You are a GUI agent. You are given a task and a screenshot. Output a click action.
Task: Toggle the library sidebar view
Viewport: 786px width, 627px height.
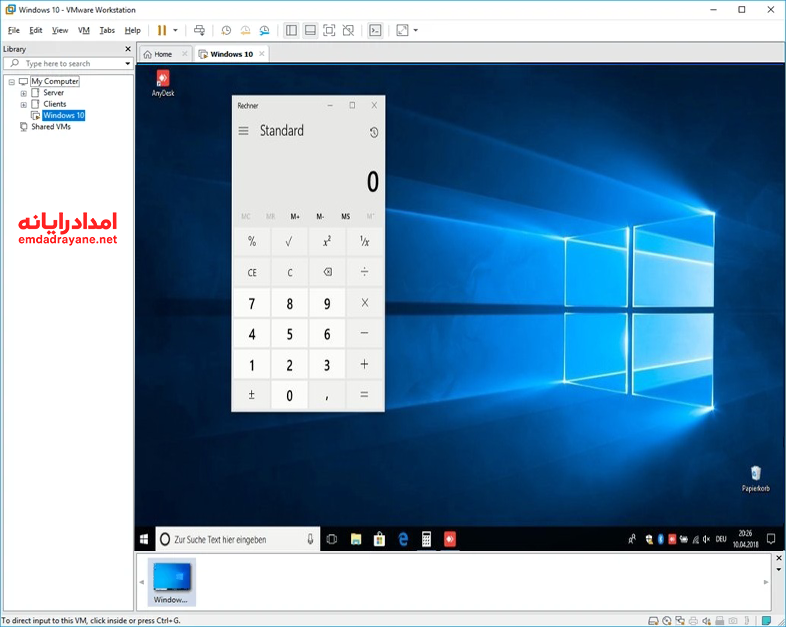pyautogui.click(x=291, y=31)
